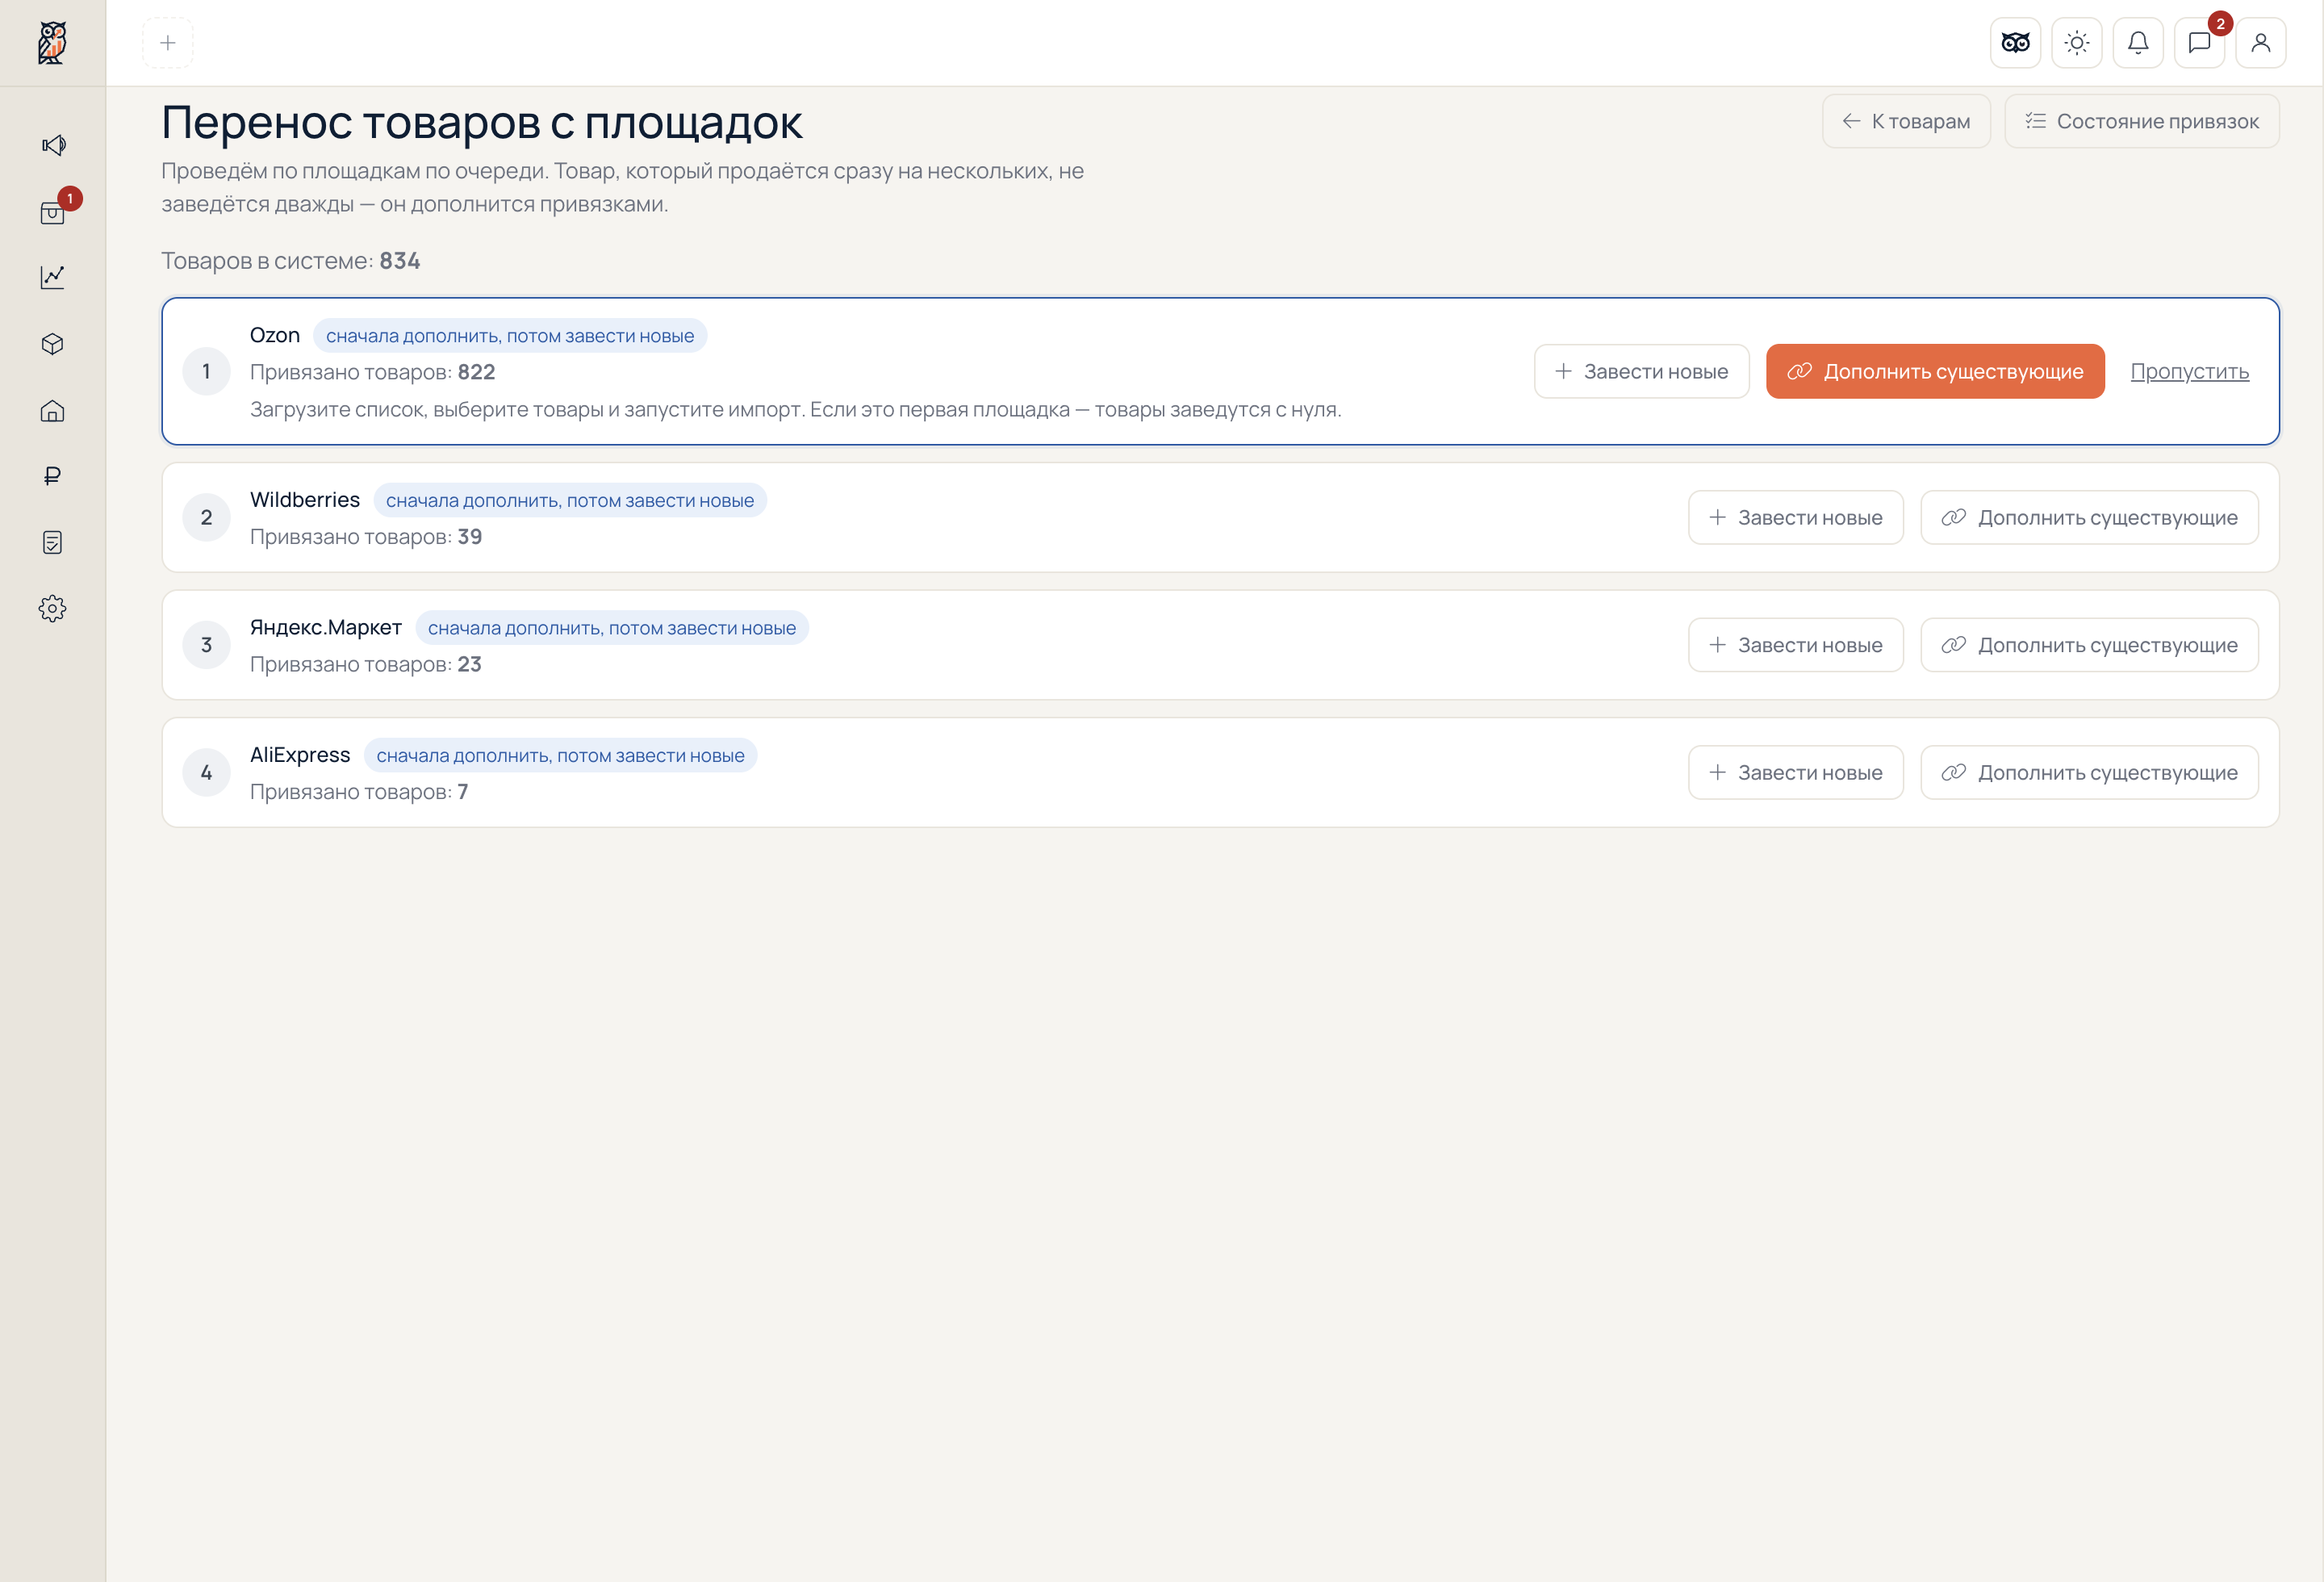Click step number 2 circle
Screen dimensions: 2324x1582
(206, 517)
